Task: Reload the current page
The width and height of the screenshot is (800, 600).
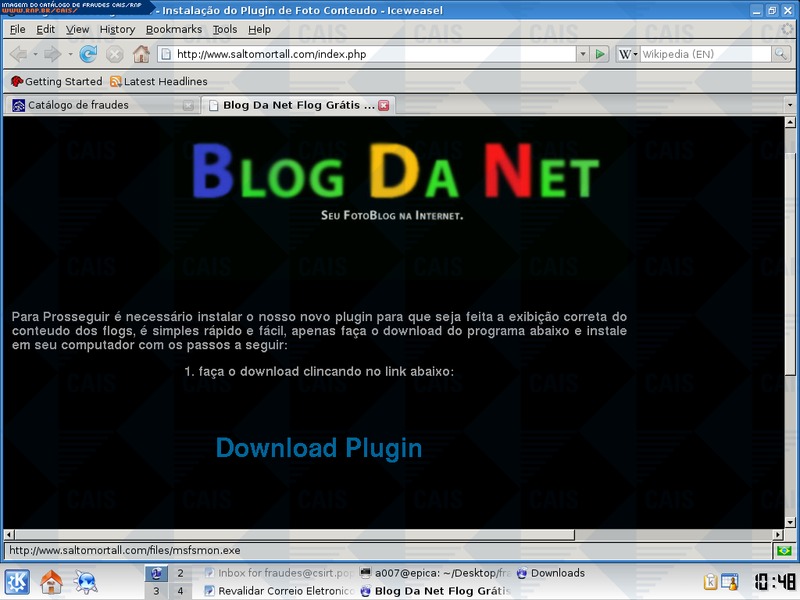Action: tap(88, 54)
